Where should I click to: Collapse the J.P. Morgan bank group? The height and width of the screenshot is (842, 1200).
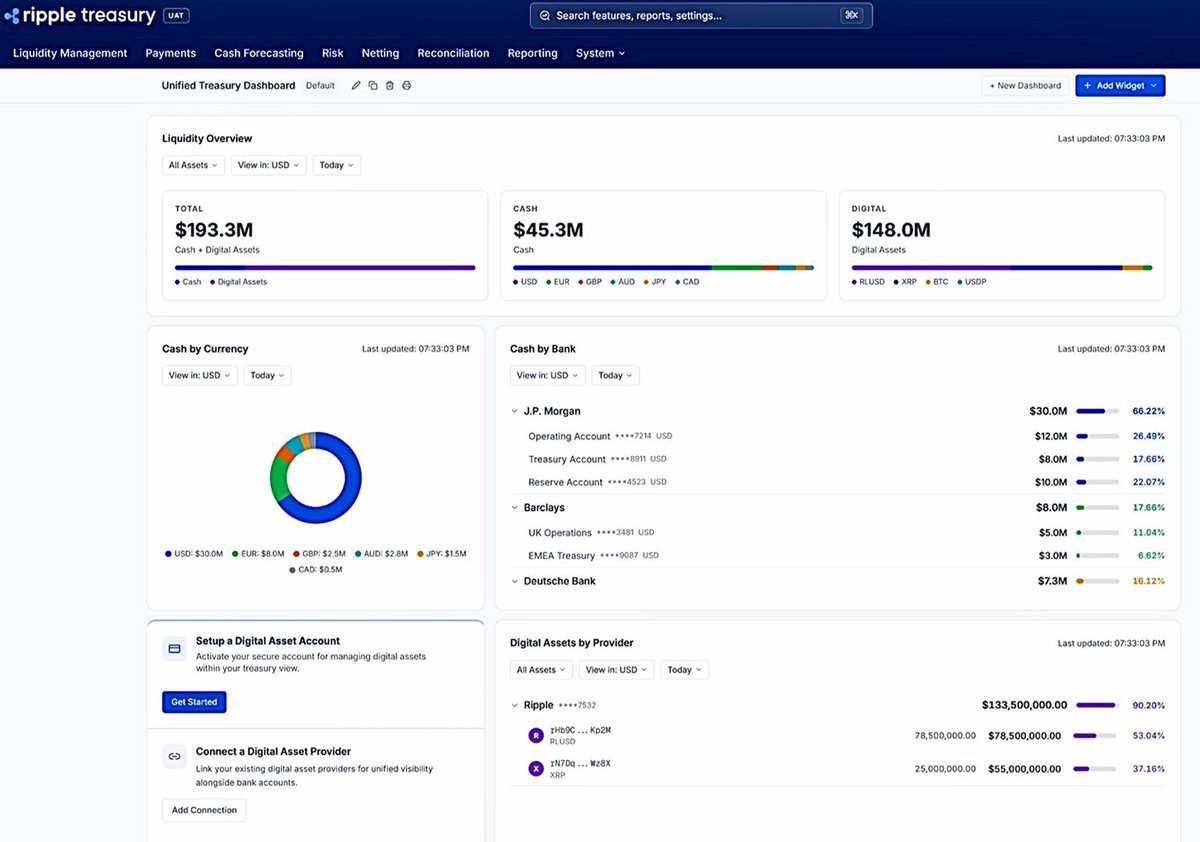pos(514,412)
